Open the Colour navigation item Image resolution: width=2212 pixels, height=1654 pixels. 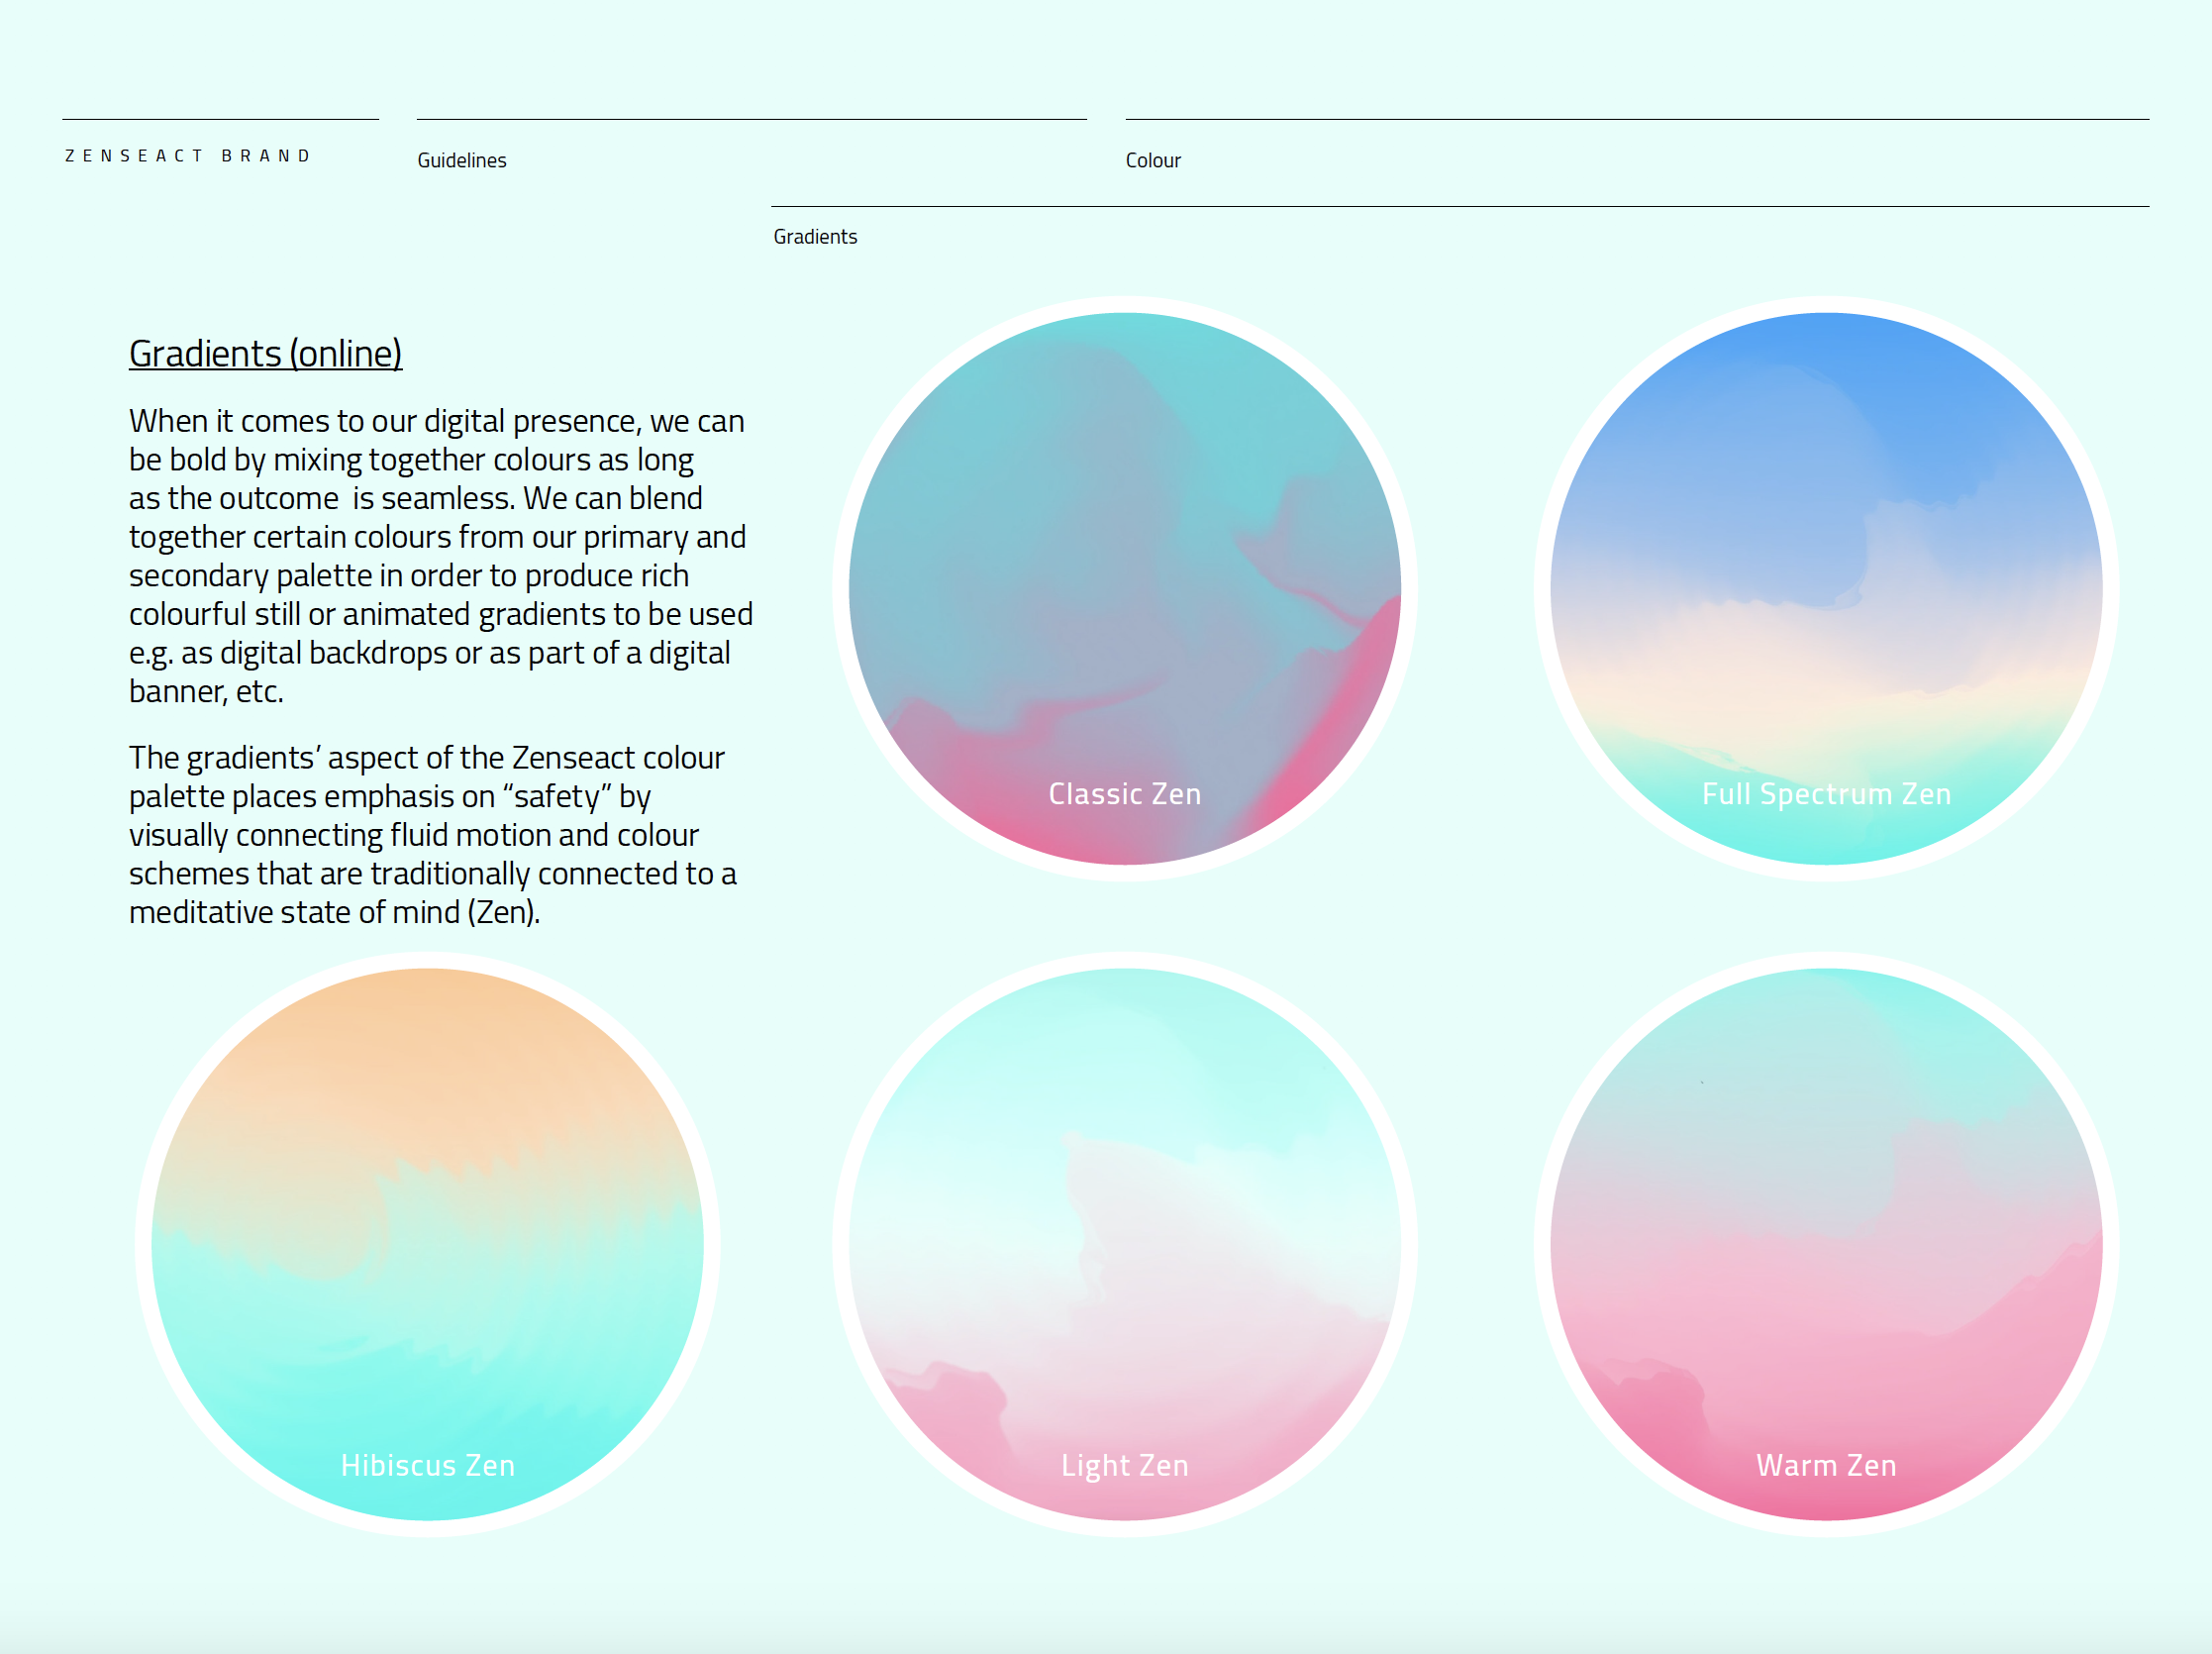tap(1153, 160)
